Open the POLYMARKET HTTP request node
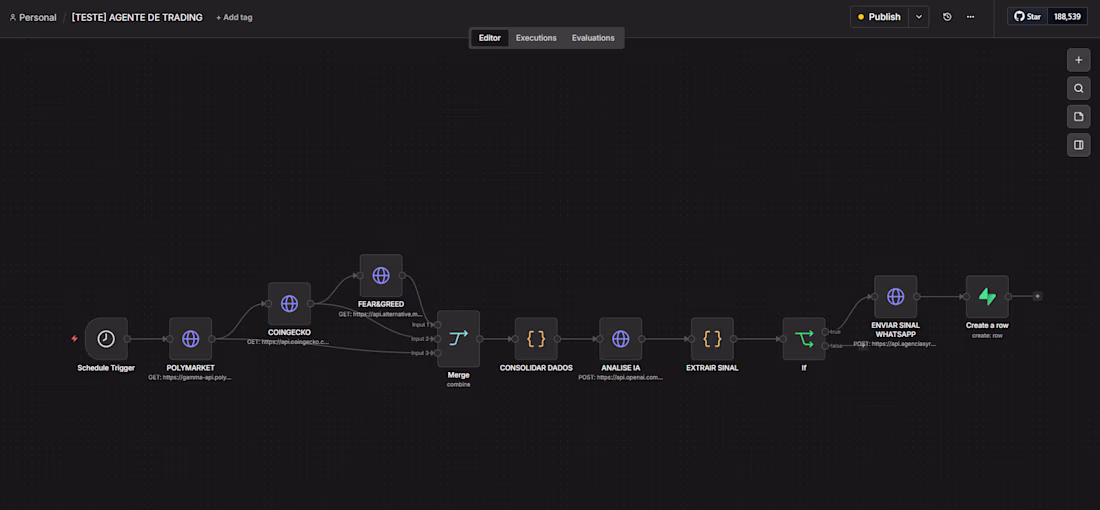The width and height of the screenshot is (1100, 510). 190,338
